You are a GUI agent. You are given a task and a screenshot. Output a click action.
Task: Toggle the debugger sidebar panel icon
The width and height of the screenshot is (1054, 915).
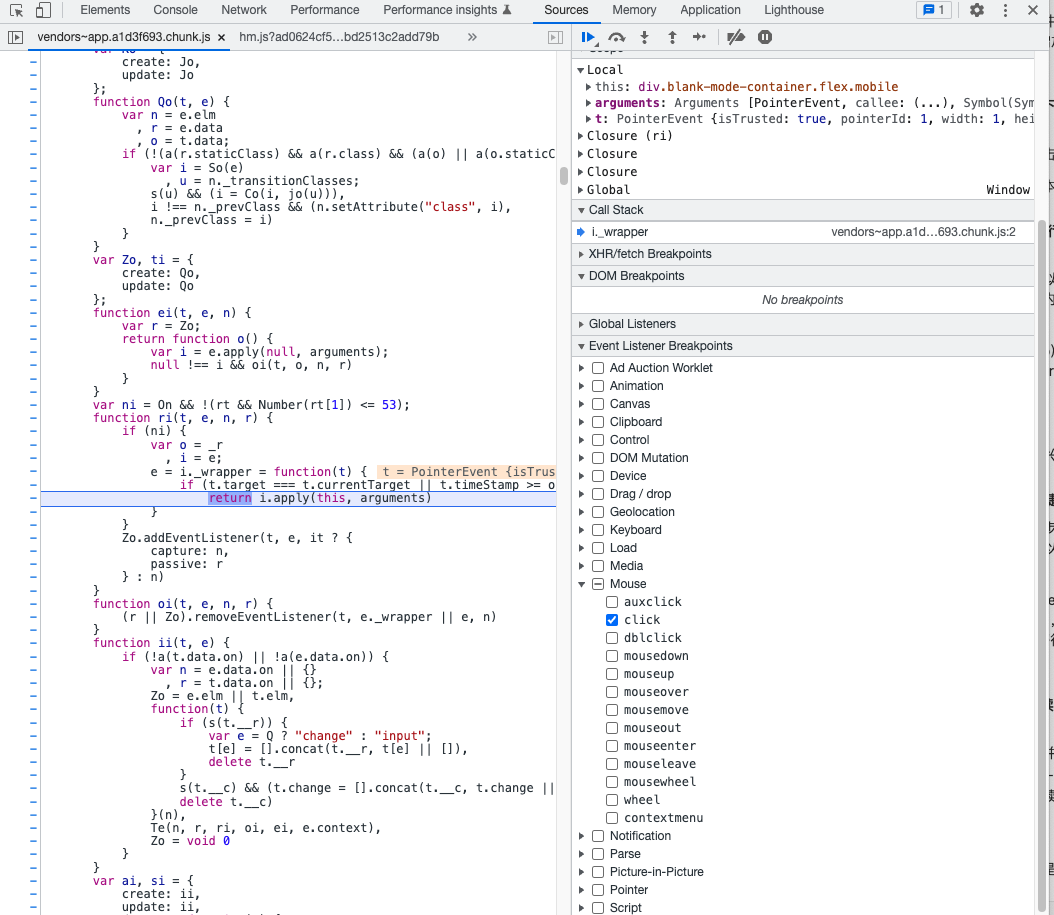tap(555, 38)
